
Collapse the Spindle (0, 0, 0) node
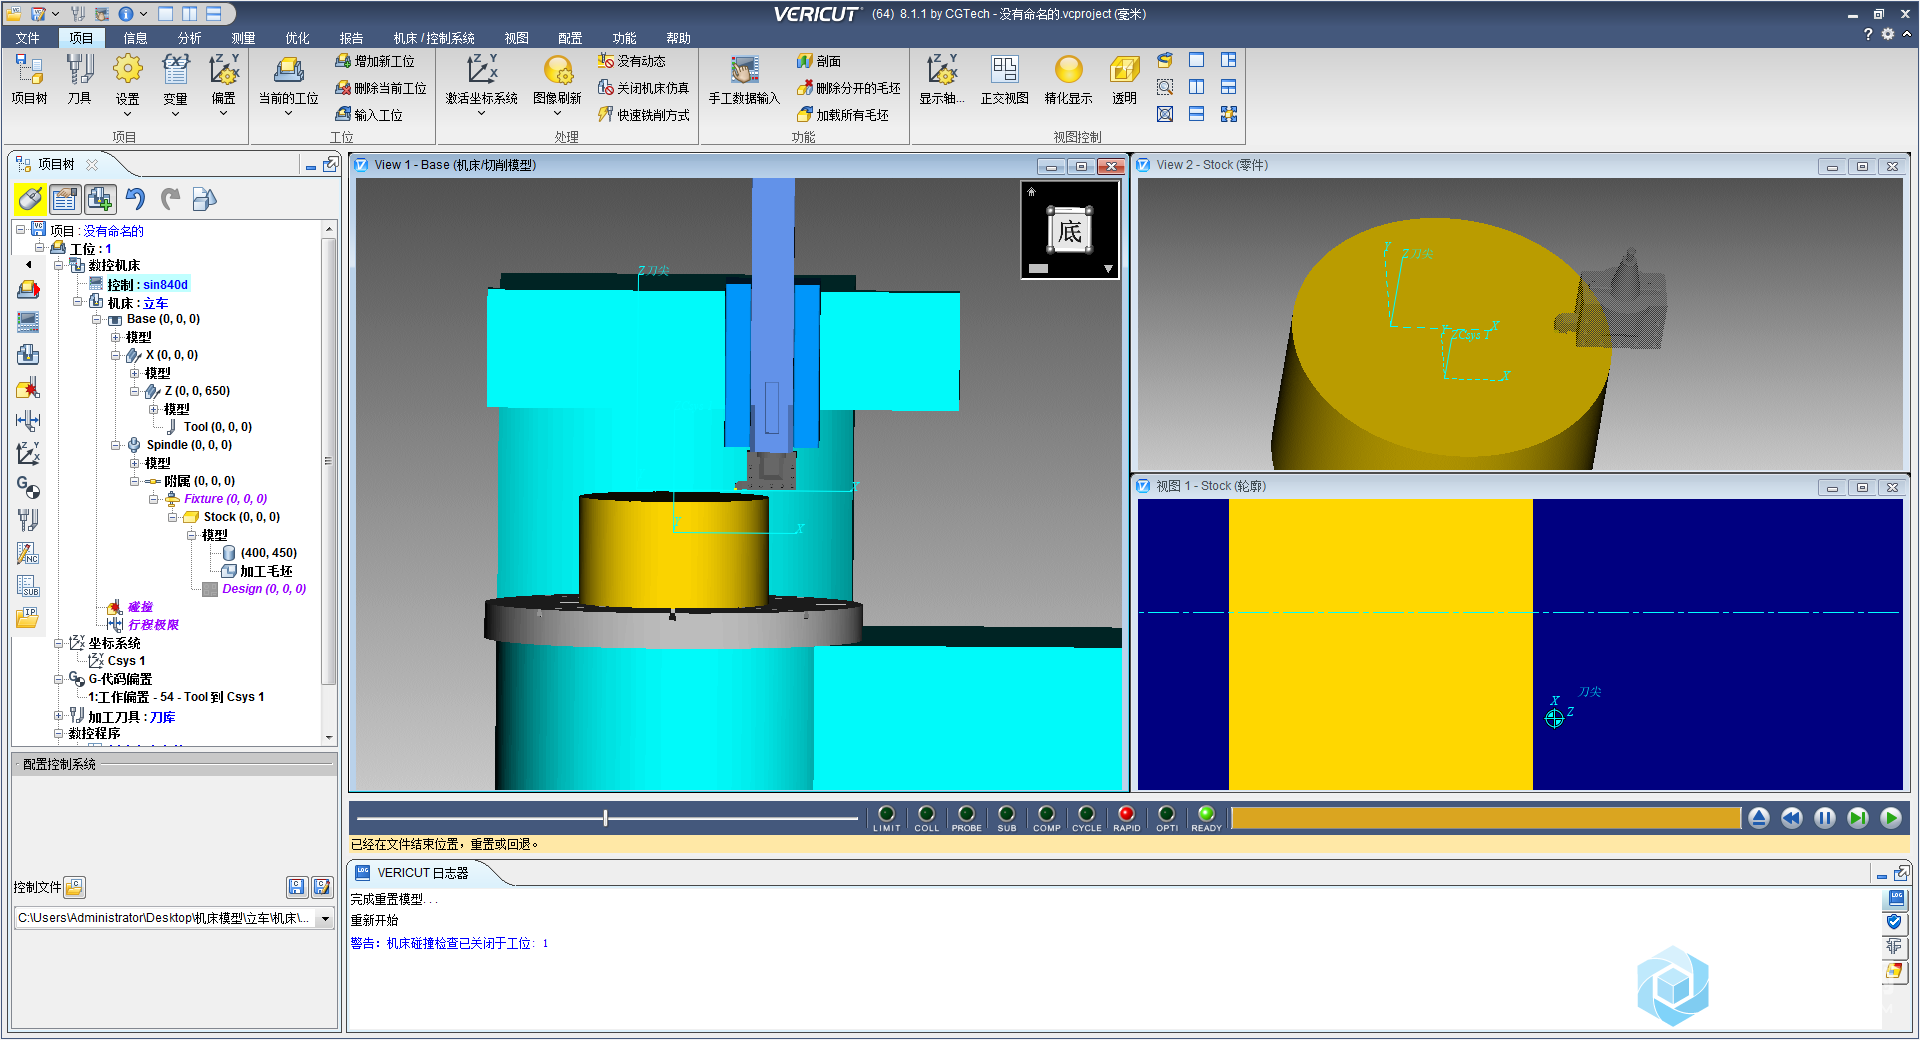tap(116, 446)
